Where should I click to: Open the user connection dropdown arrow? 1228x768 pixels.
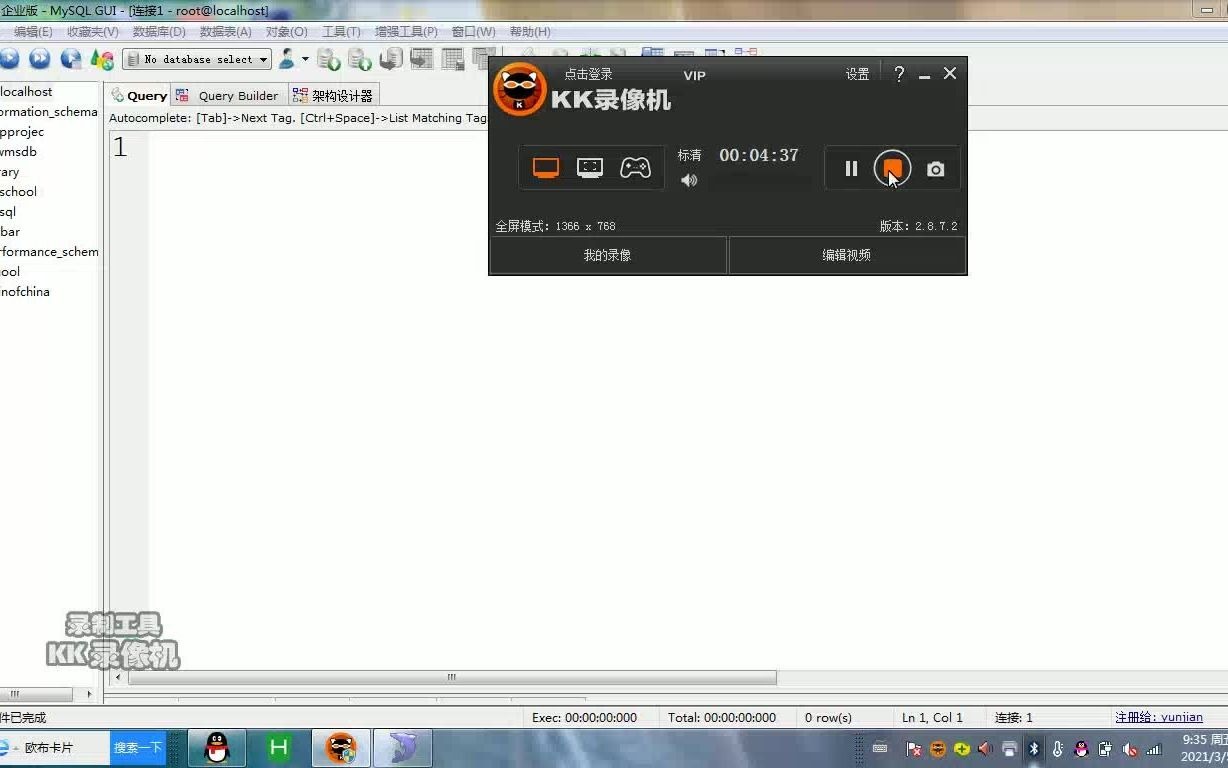point(304,59)
